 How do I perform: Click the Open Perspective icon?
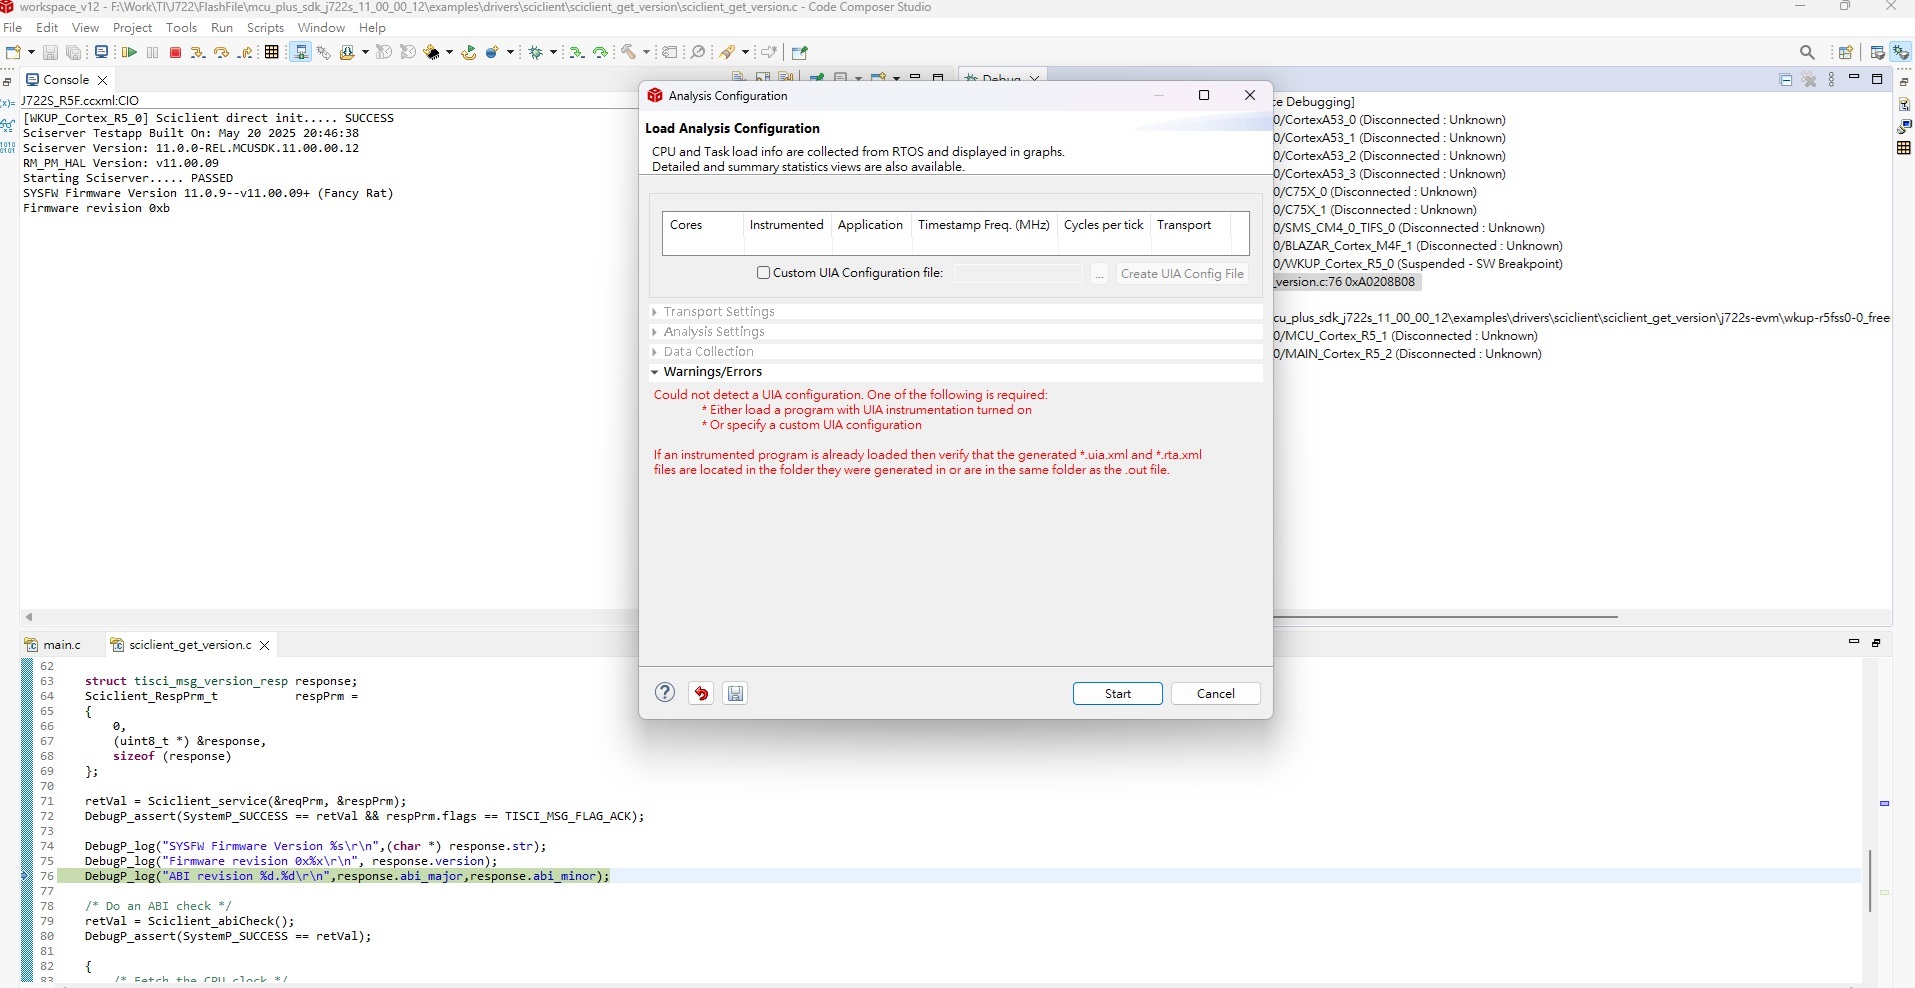coord(1846,52)
